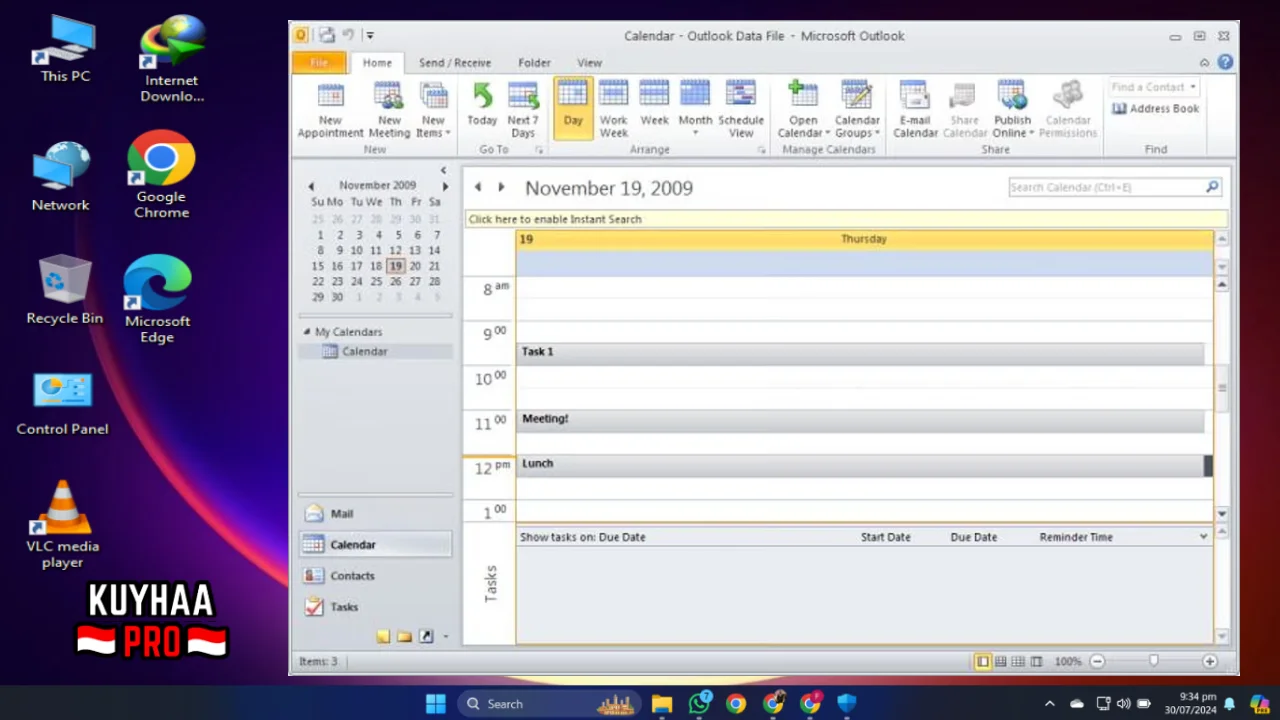The height and width of the screenshot is (720, 1280).
Task: Sort tasks by Start Date column
Action: pyautogui.click(x=886, y=537)
